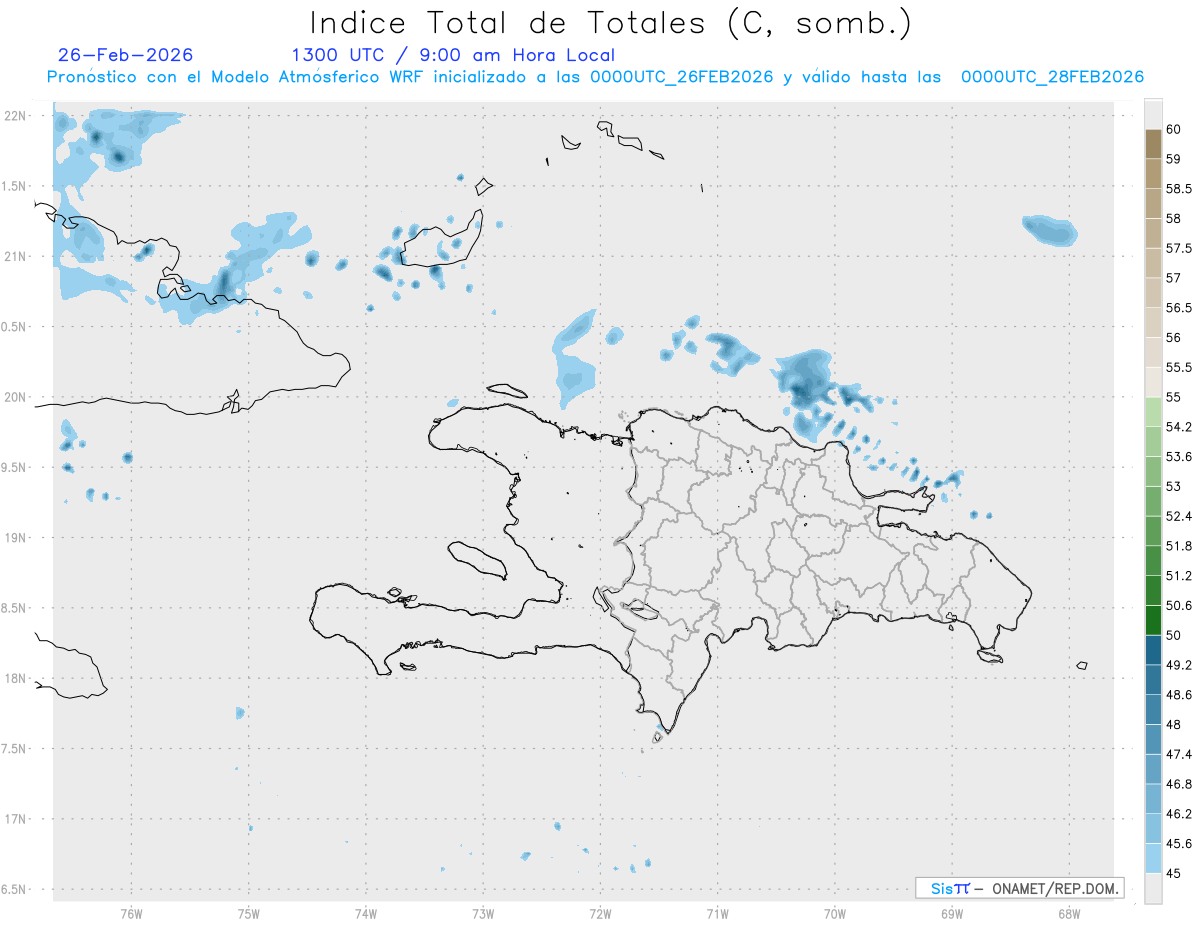Click the "56.5" legend value
The image size is (1200, 927).
click(1178, 308)
